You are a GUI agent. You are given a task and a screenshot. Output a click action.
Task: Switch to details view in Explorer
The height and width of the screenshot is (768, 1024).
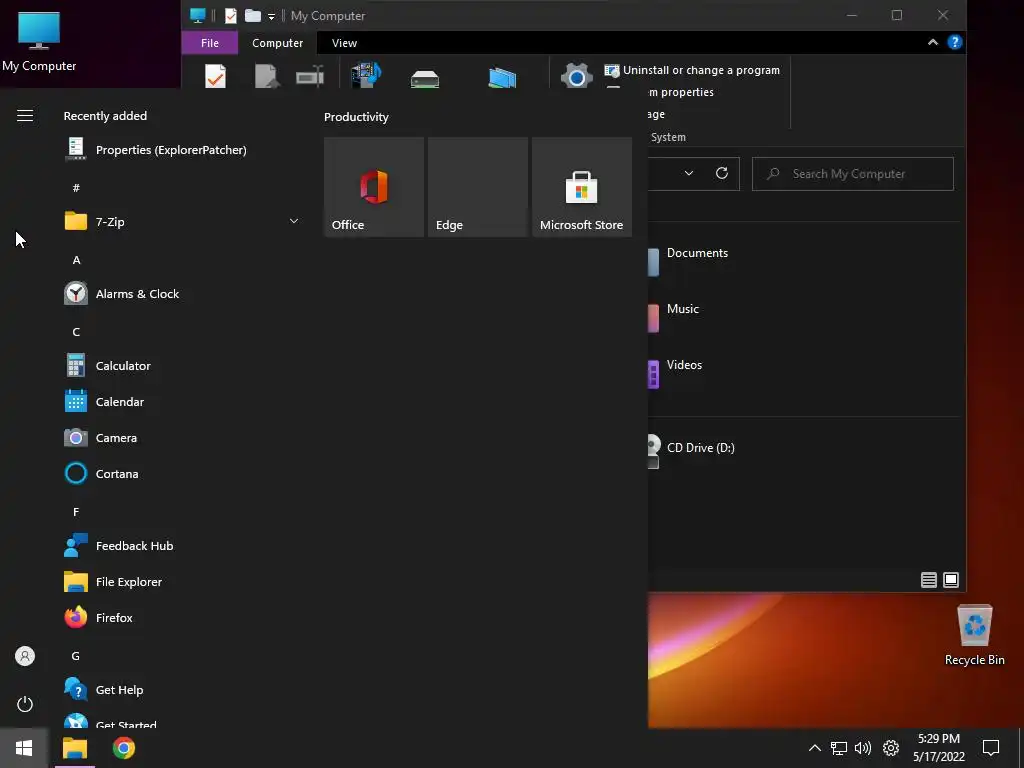coord(929,579)
